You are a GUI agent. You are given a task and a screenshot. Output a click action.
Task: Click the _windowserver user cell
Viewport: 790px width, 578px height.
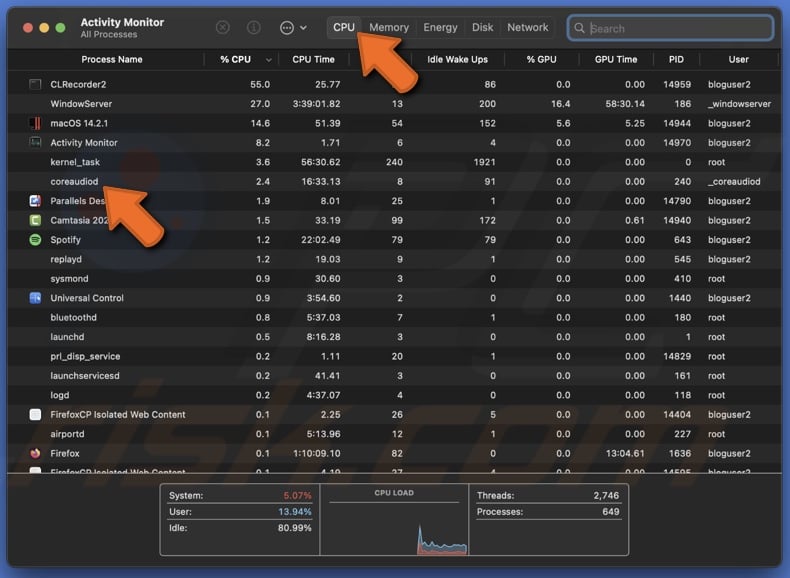739,104
